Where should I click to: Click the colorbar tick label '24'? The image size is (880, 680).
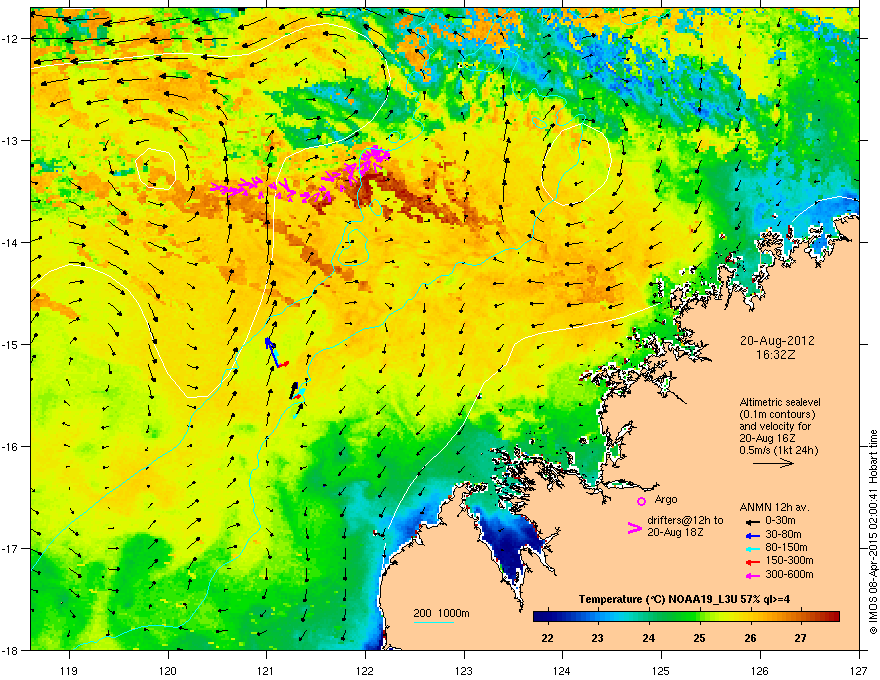648,638
